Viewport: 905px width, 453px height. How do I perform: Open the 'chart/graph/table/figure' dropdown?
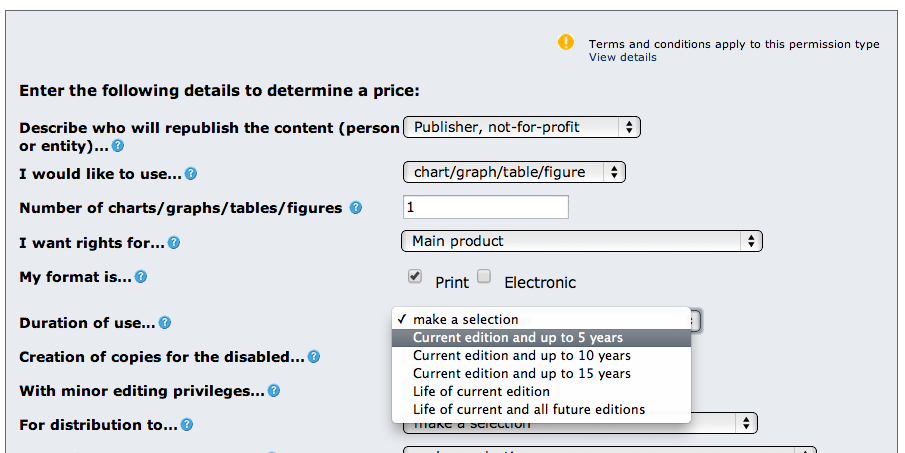514,172
